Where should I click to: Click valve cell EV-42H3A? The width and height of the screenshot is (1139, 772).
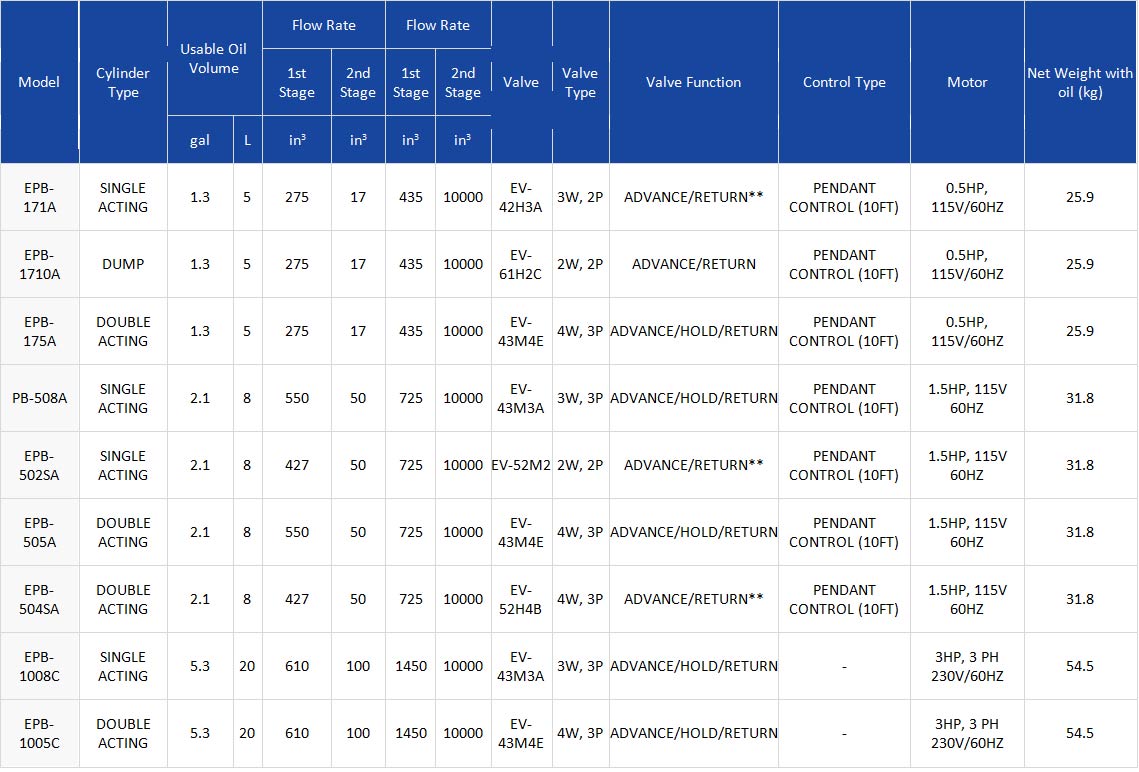click(x=520, y=197)
